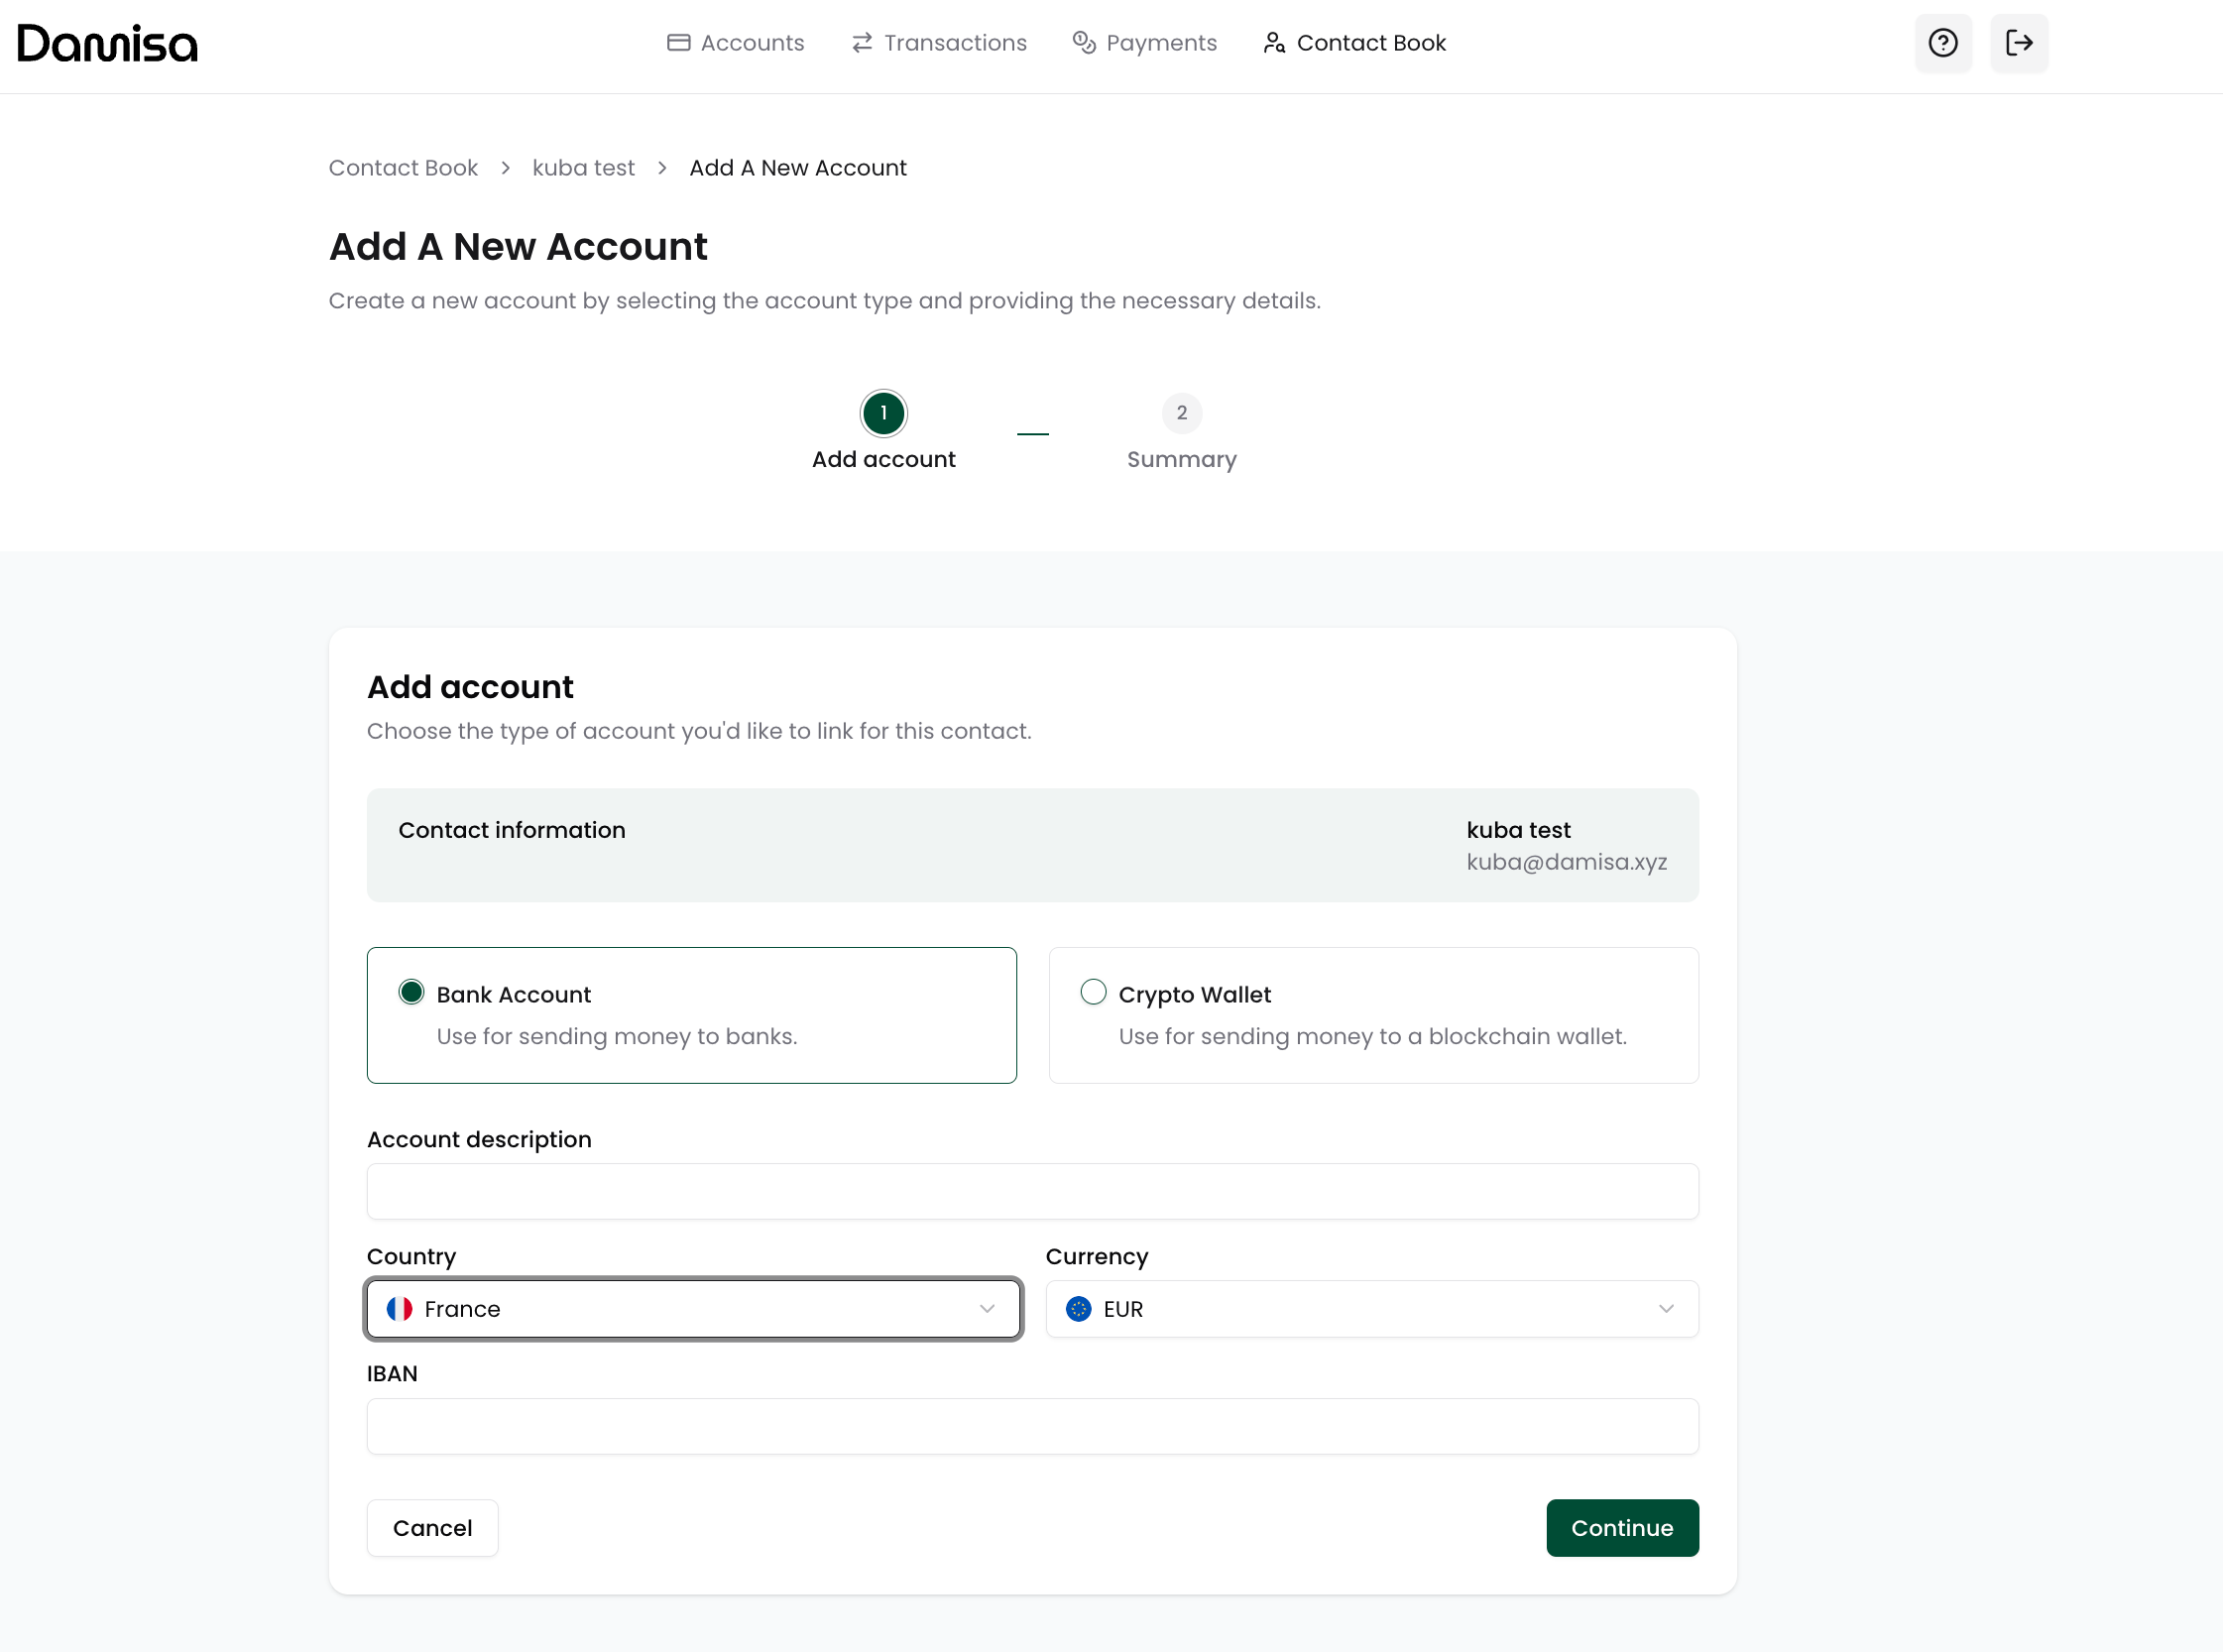Choose the Crypto Wallet option card

(1372, 1015)
